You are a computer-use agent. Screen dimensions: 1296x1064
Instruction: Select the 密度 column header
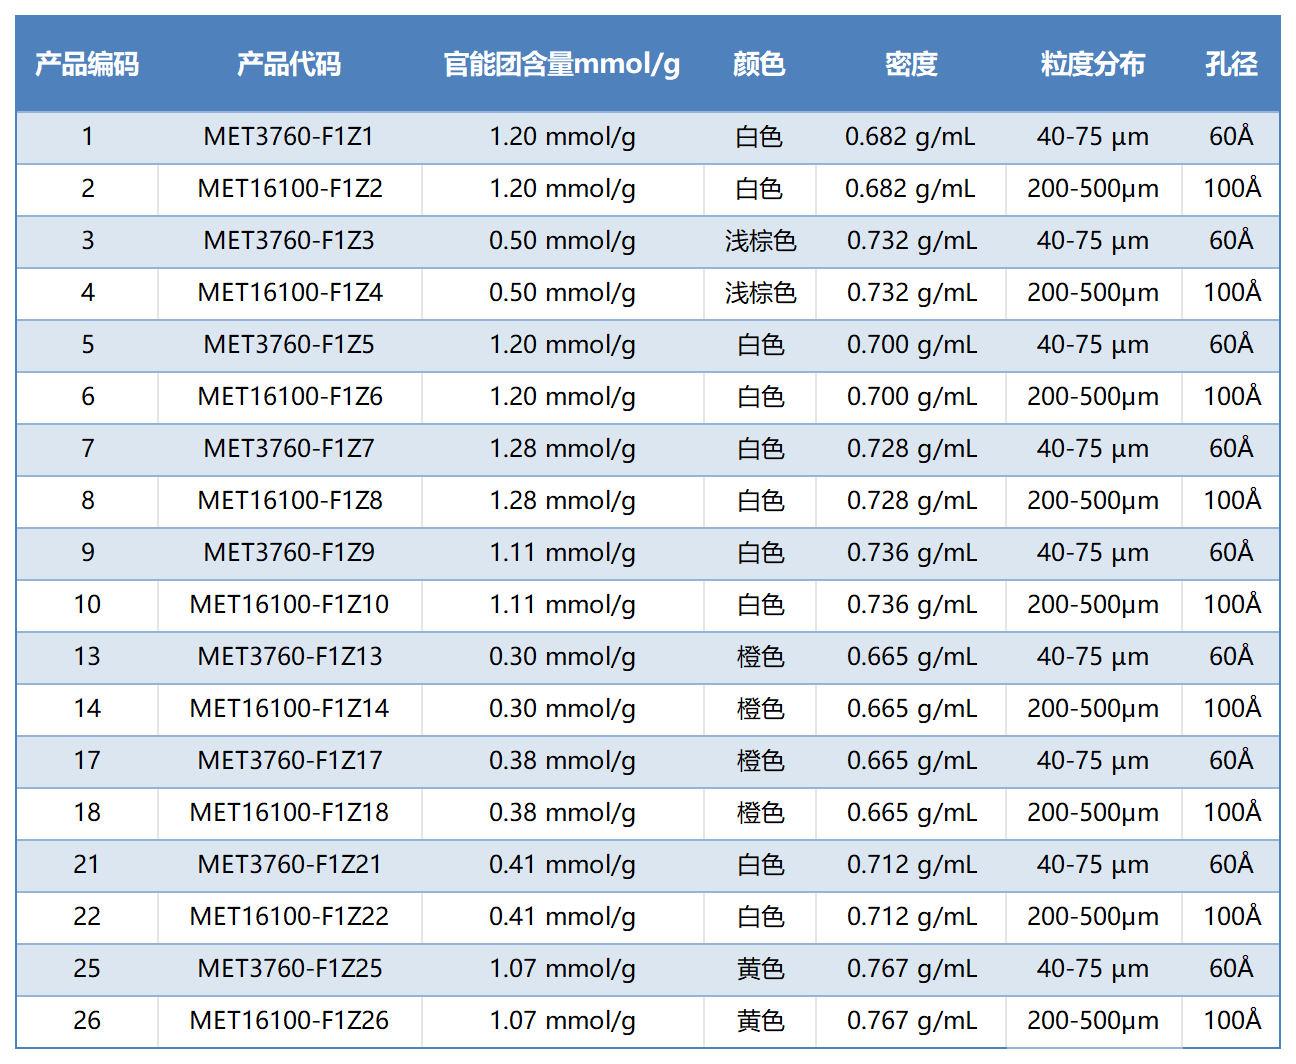911,65
